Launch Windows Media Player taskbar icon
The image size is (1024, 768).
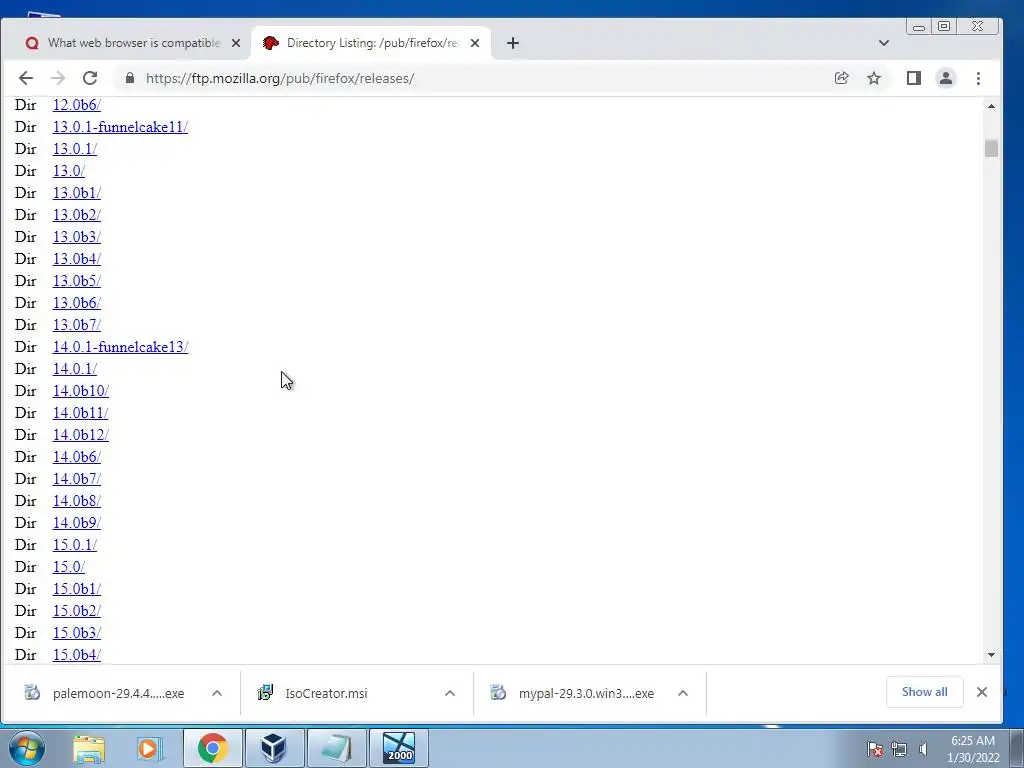point(149,748)
